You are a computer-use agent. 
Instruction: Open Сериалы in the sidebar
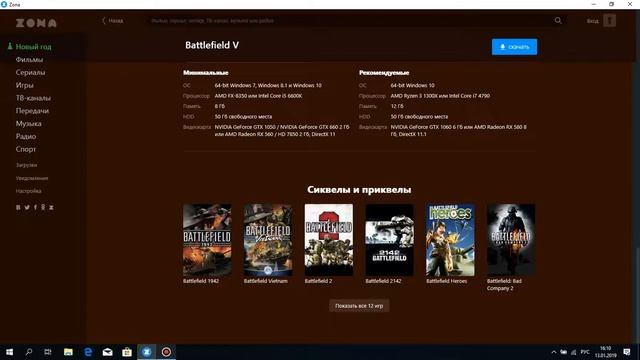click(30, 72)
